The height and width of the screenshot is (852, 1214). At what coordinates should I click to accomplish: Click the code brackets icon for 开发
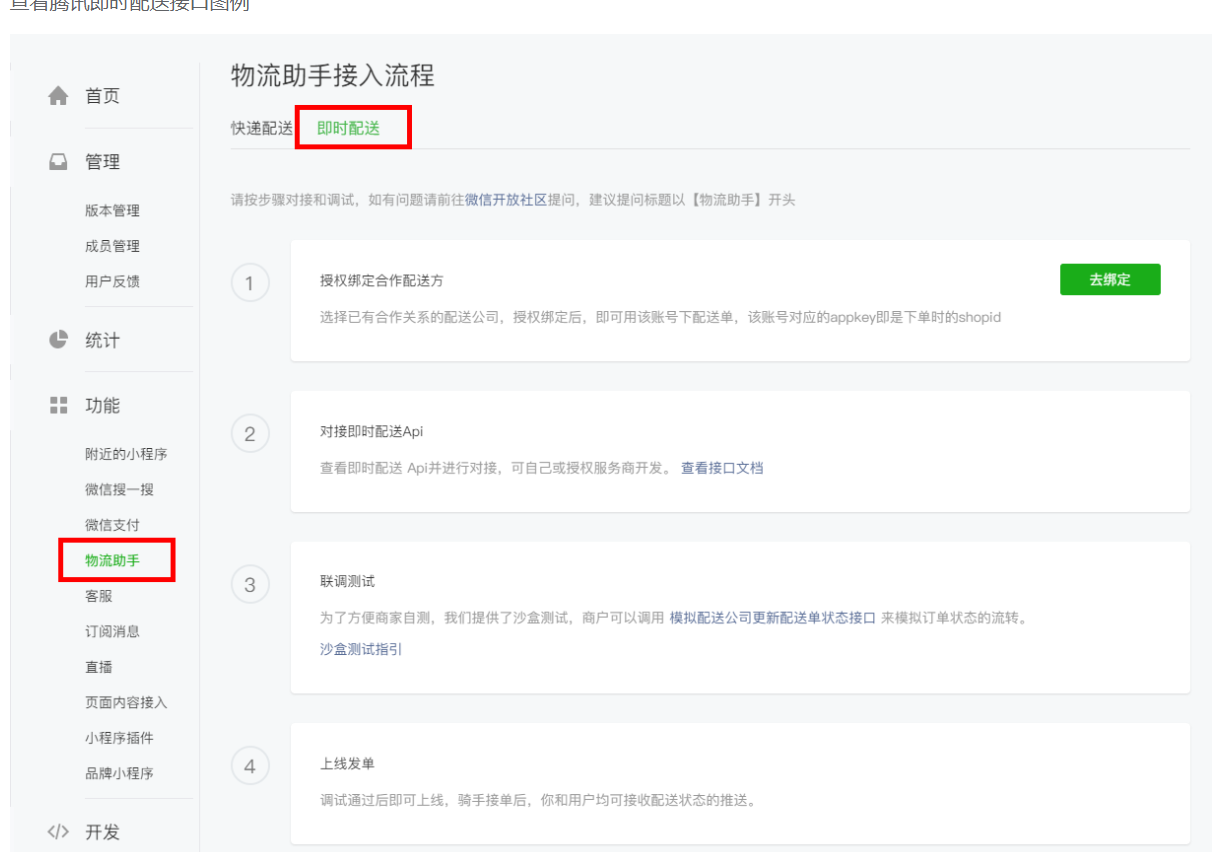59,832
